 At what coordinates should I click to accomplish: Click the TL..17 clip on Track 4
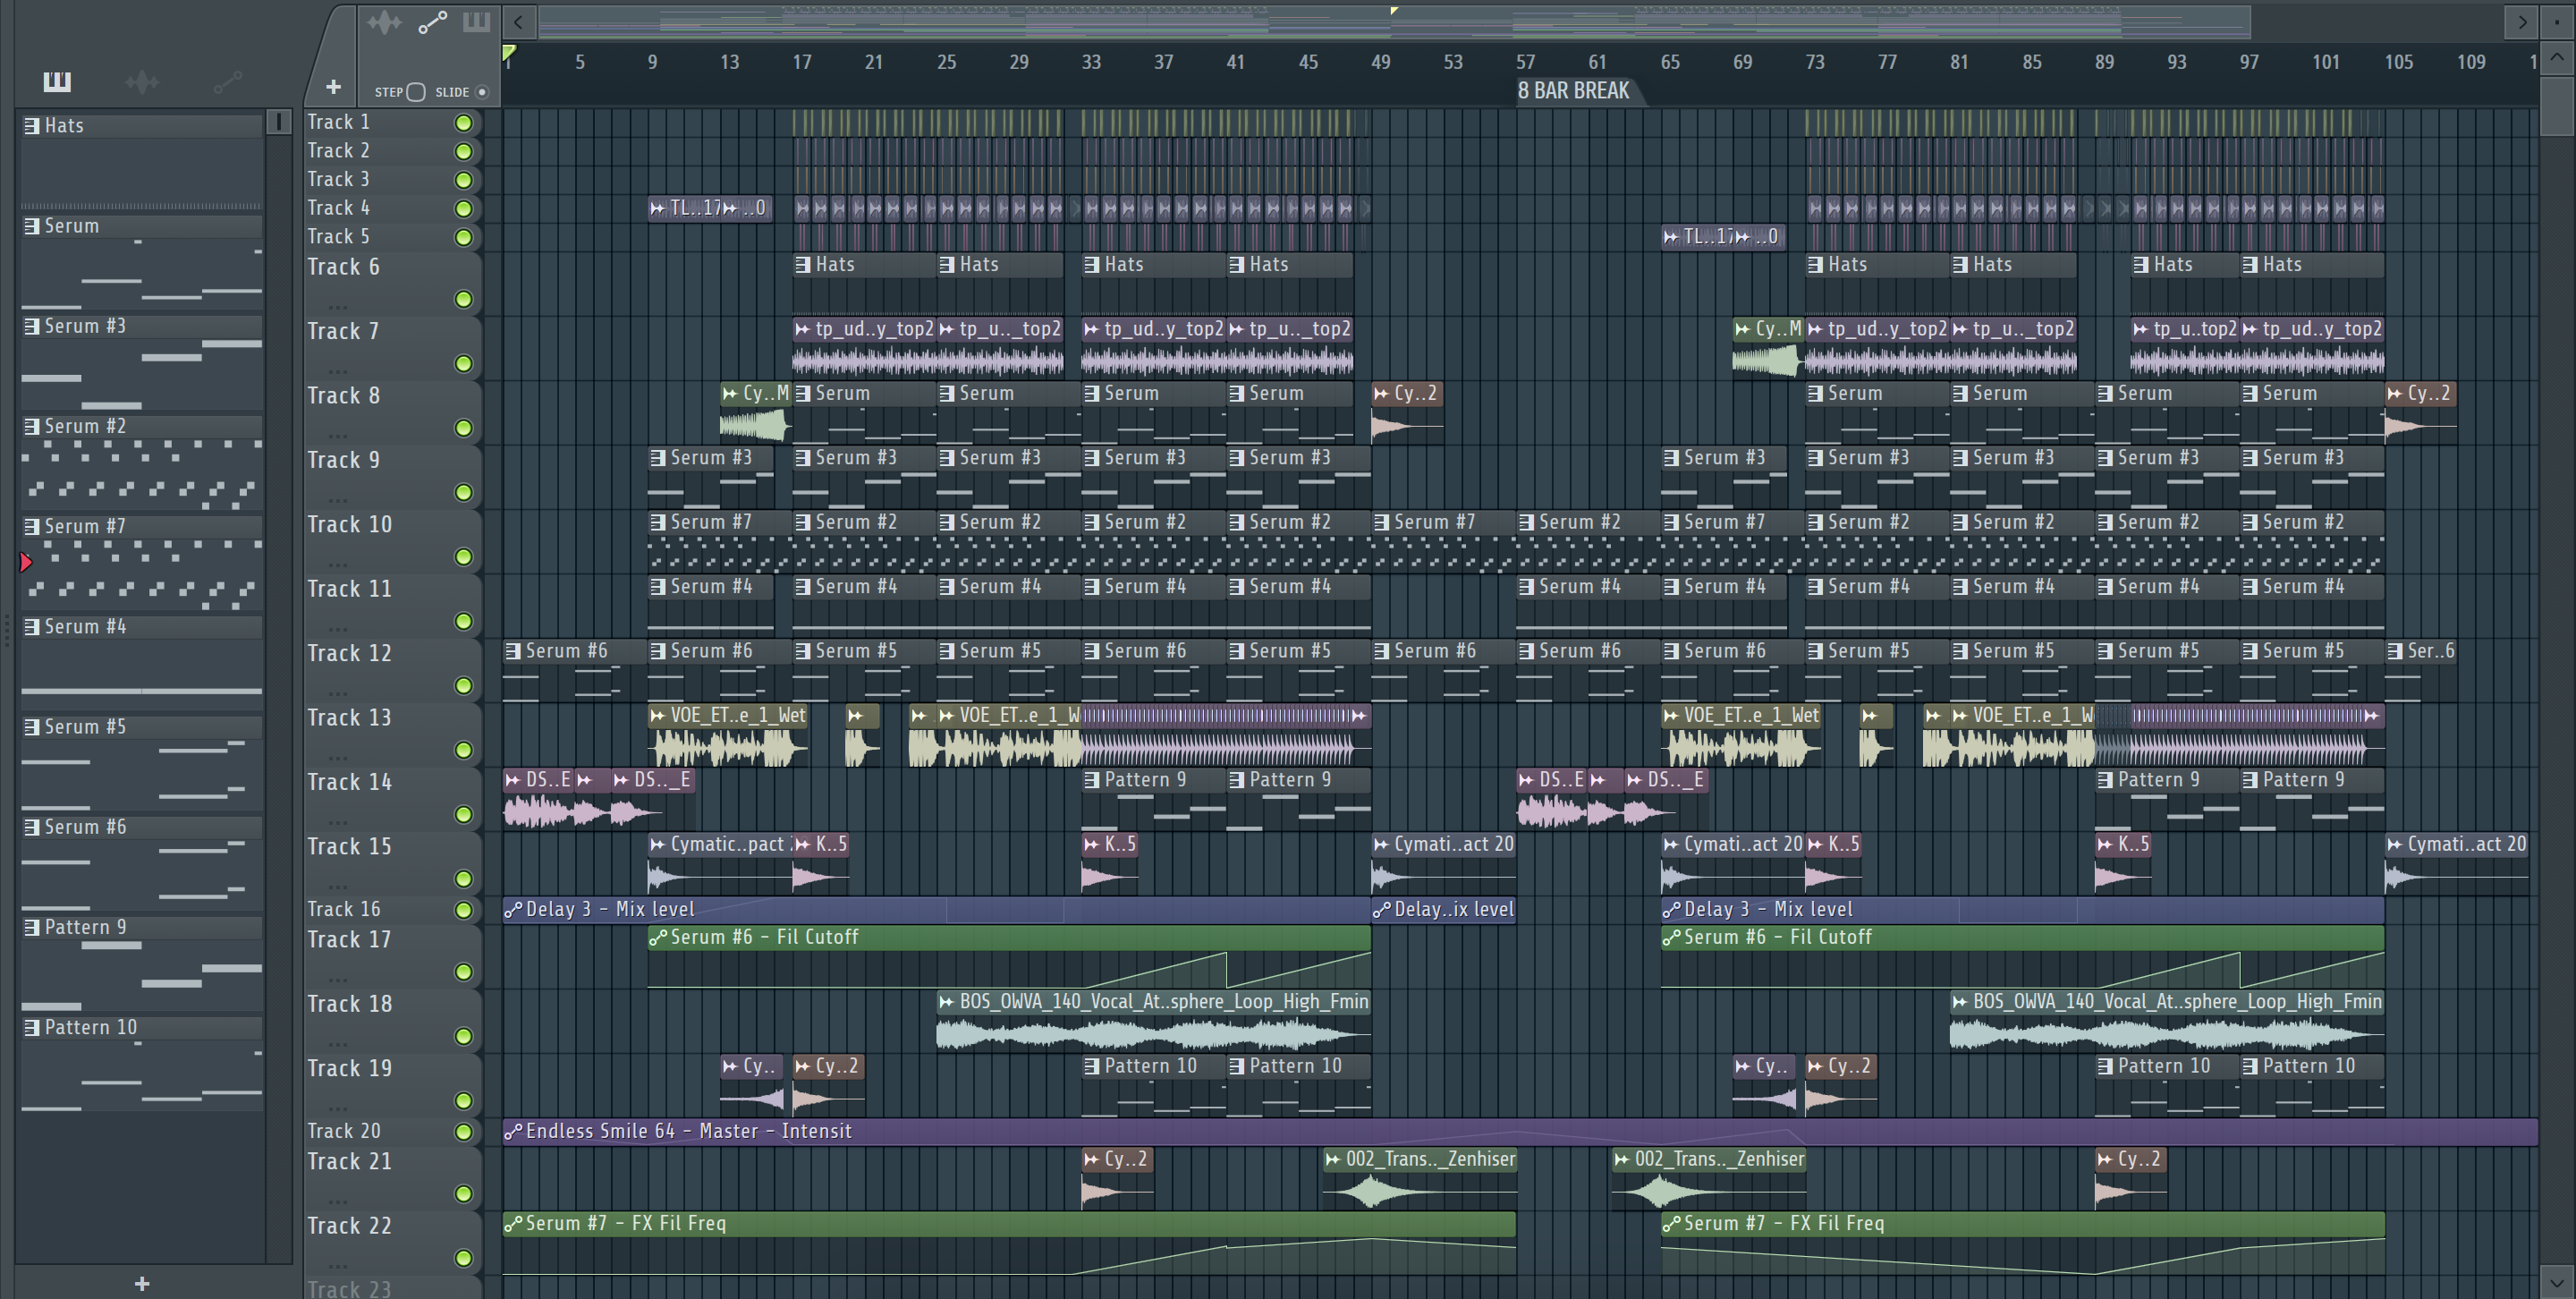pos(685,208)
